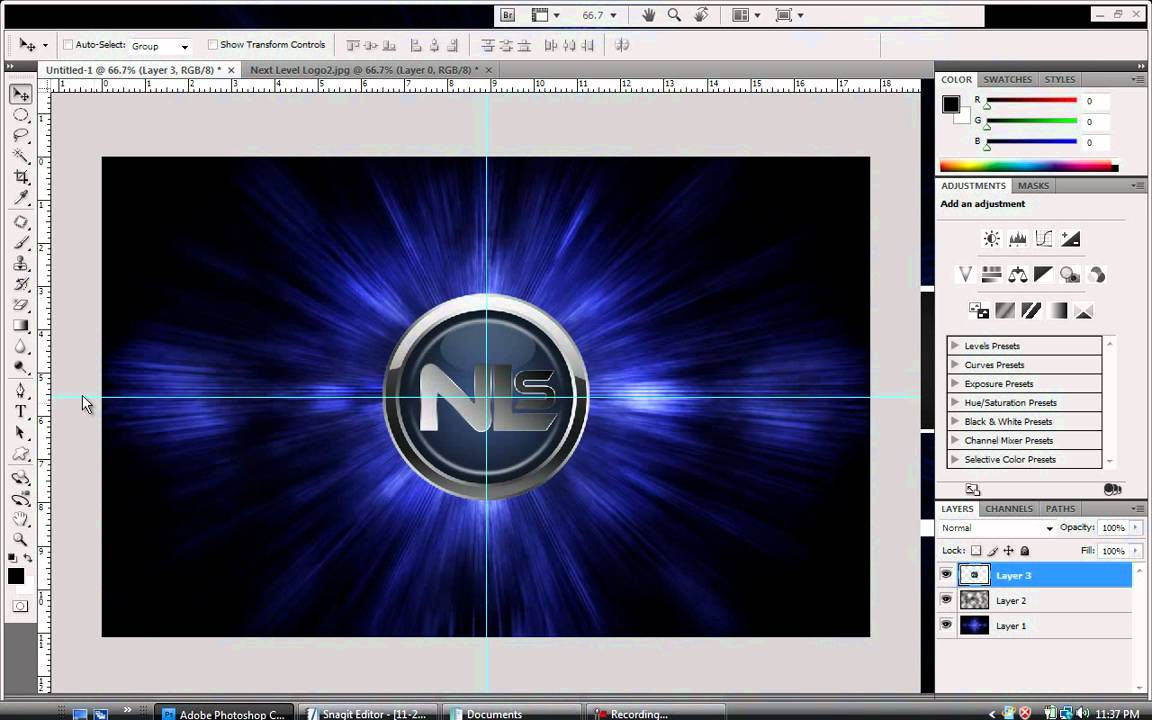Switch to Next Level Logo2.jpg document tab
Image resolution: width=1152 pixels, height=720 pixels.
tap(364, 70)
